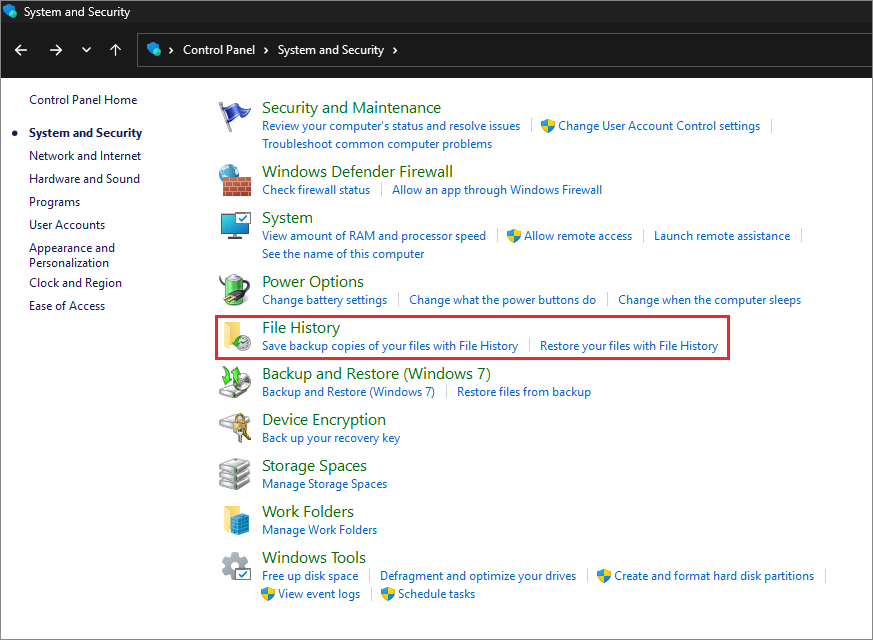The height and width of the screenshot is (640, 873).
Task: Click the Security and Maintenance flag icon
Action: pos(234,116)
